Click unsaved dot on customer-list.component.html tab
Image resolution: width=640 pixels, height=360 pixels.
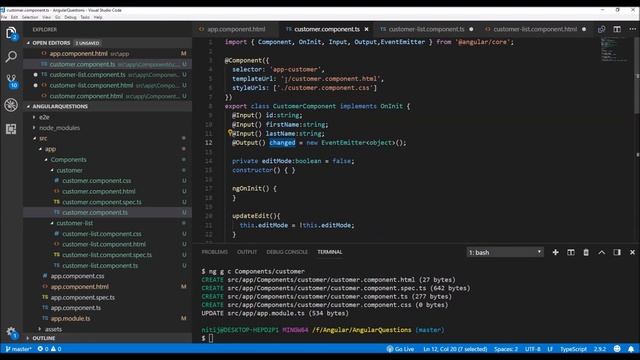(x=584, y=29)
